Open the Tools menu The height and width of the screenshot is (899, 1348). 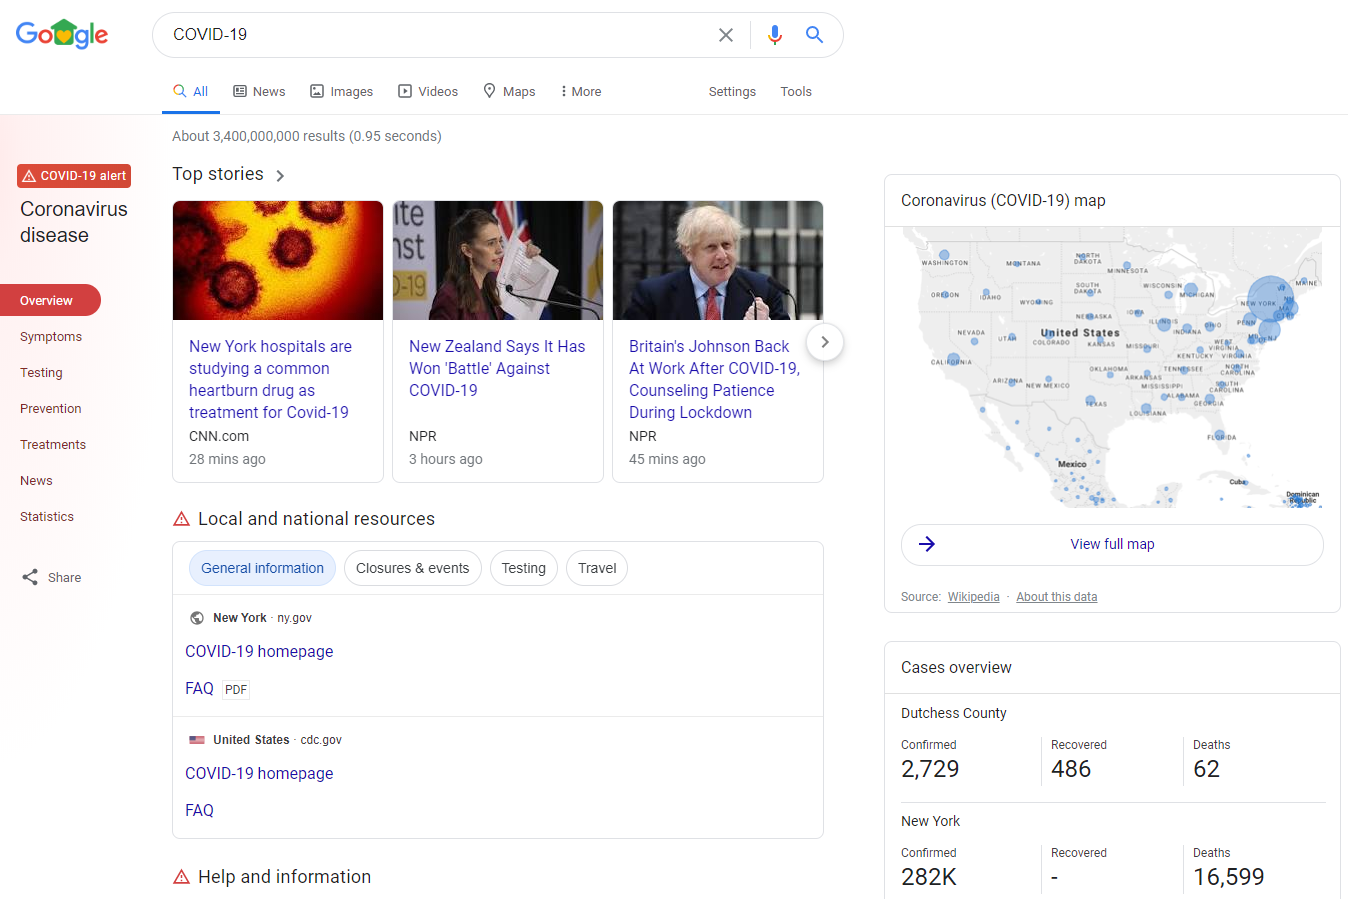coord(796,91)
